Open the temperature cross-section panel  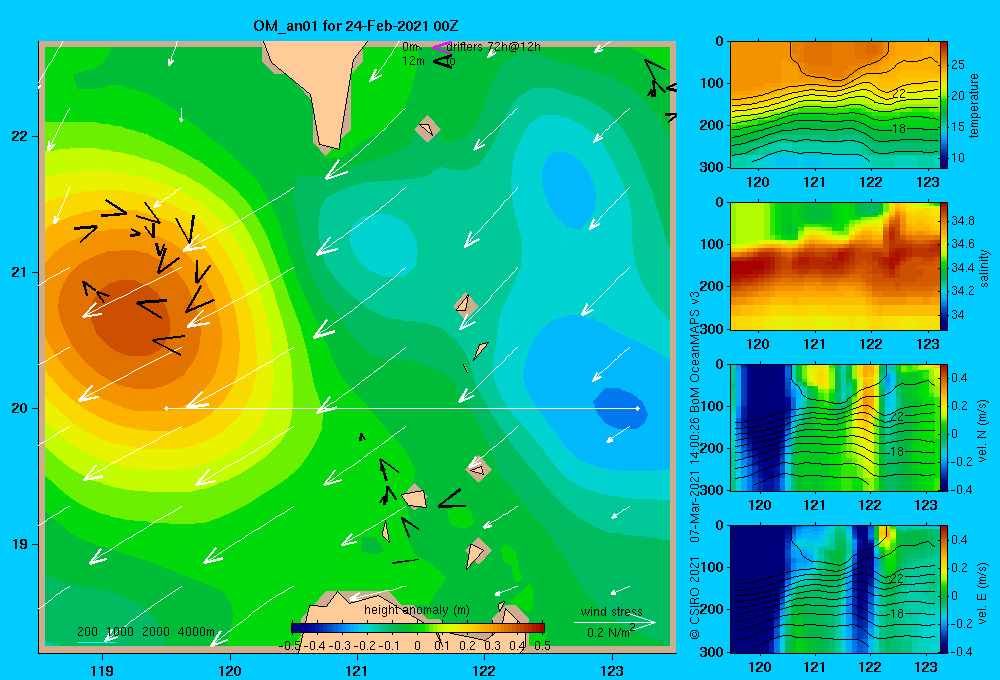point(835,105)
